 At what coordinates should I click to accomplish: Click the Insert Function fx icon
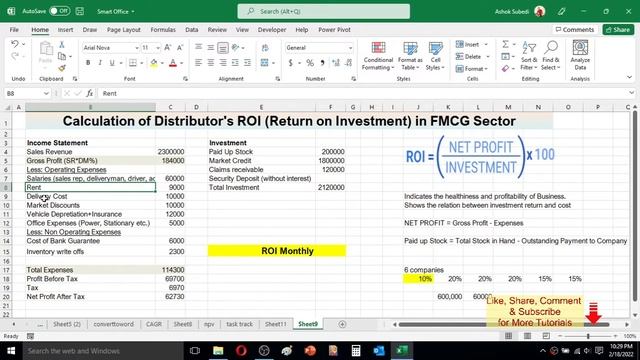89,93
